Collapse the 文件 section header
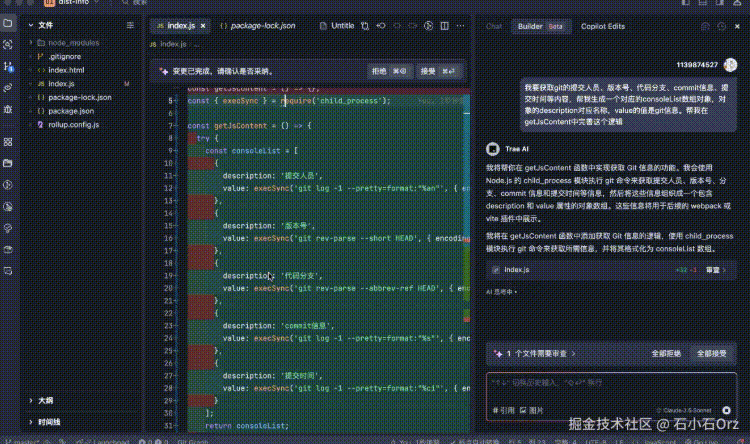The image size is (750, 444). pyautogui.click(x=45, y=25)
